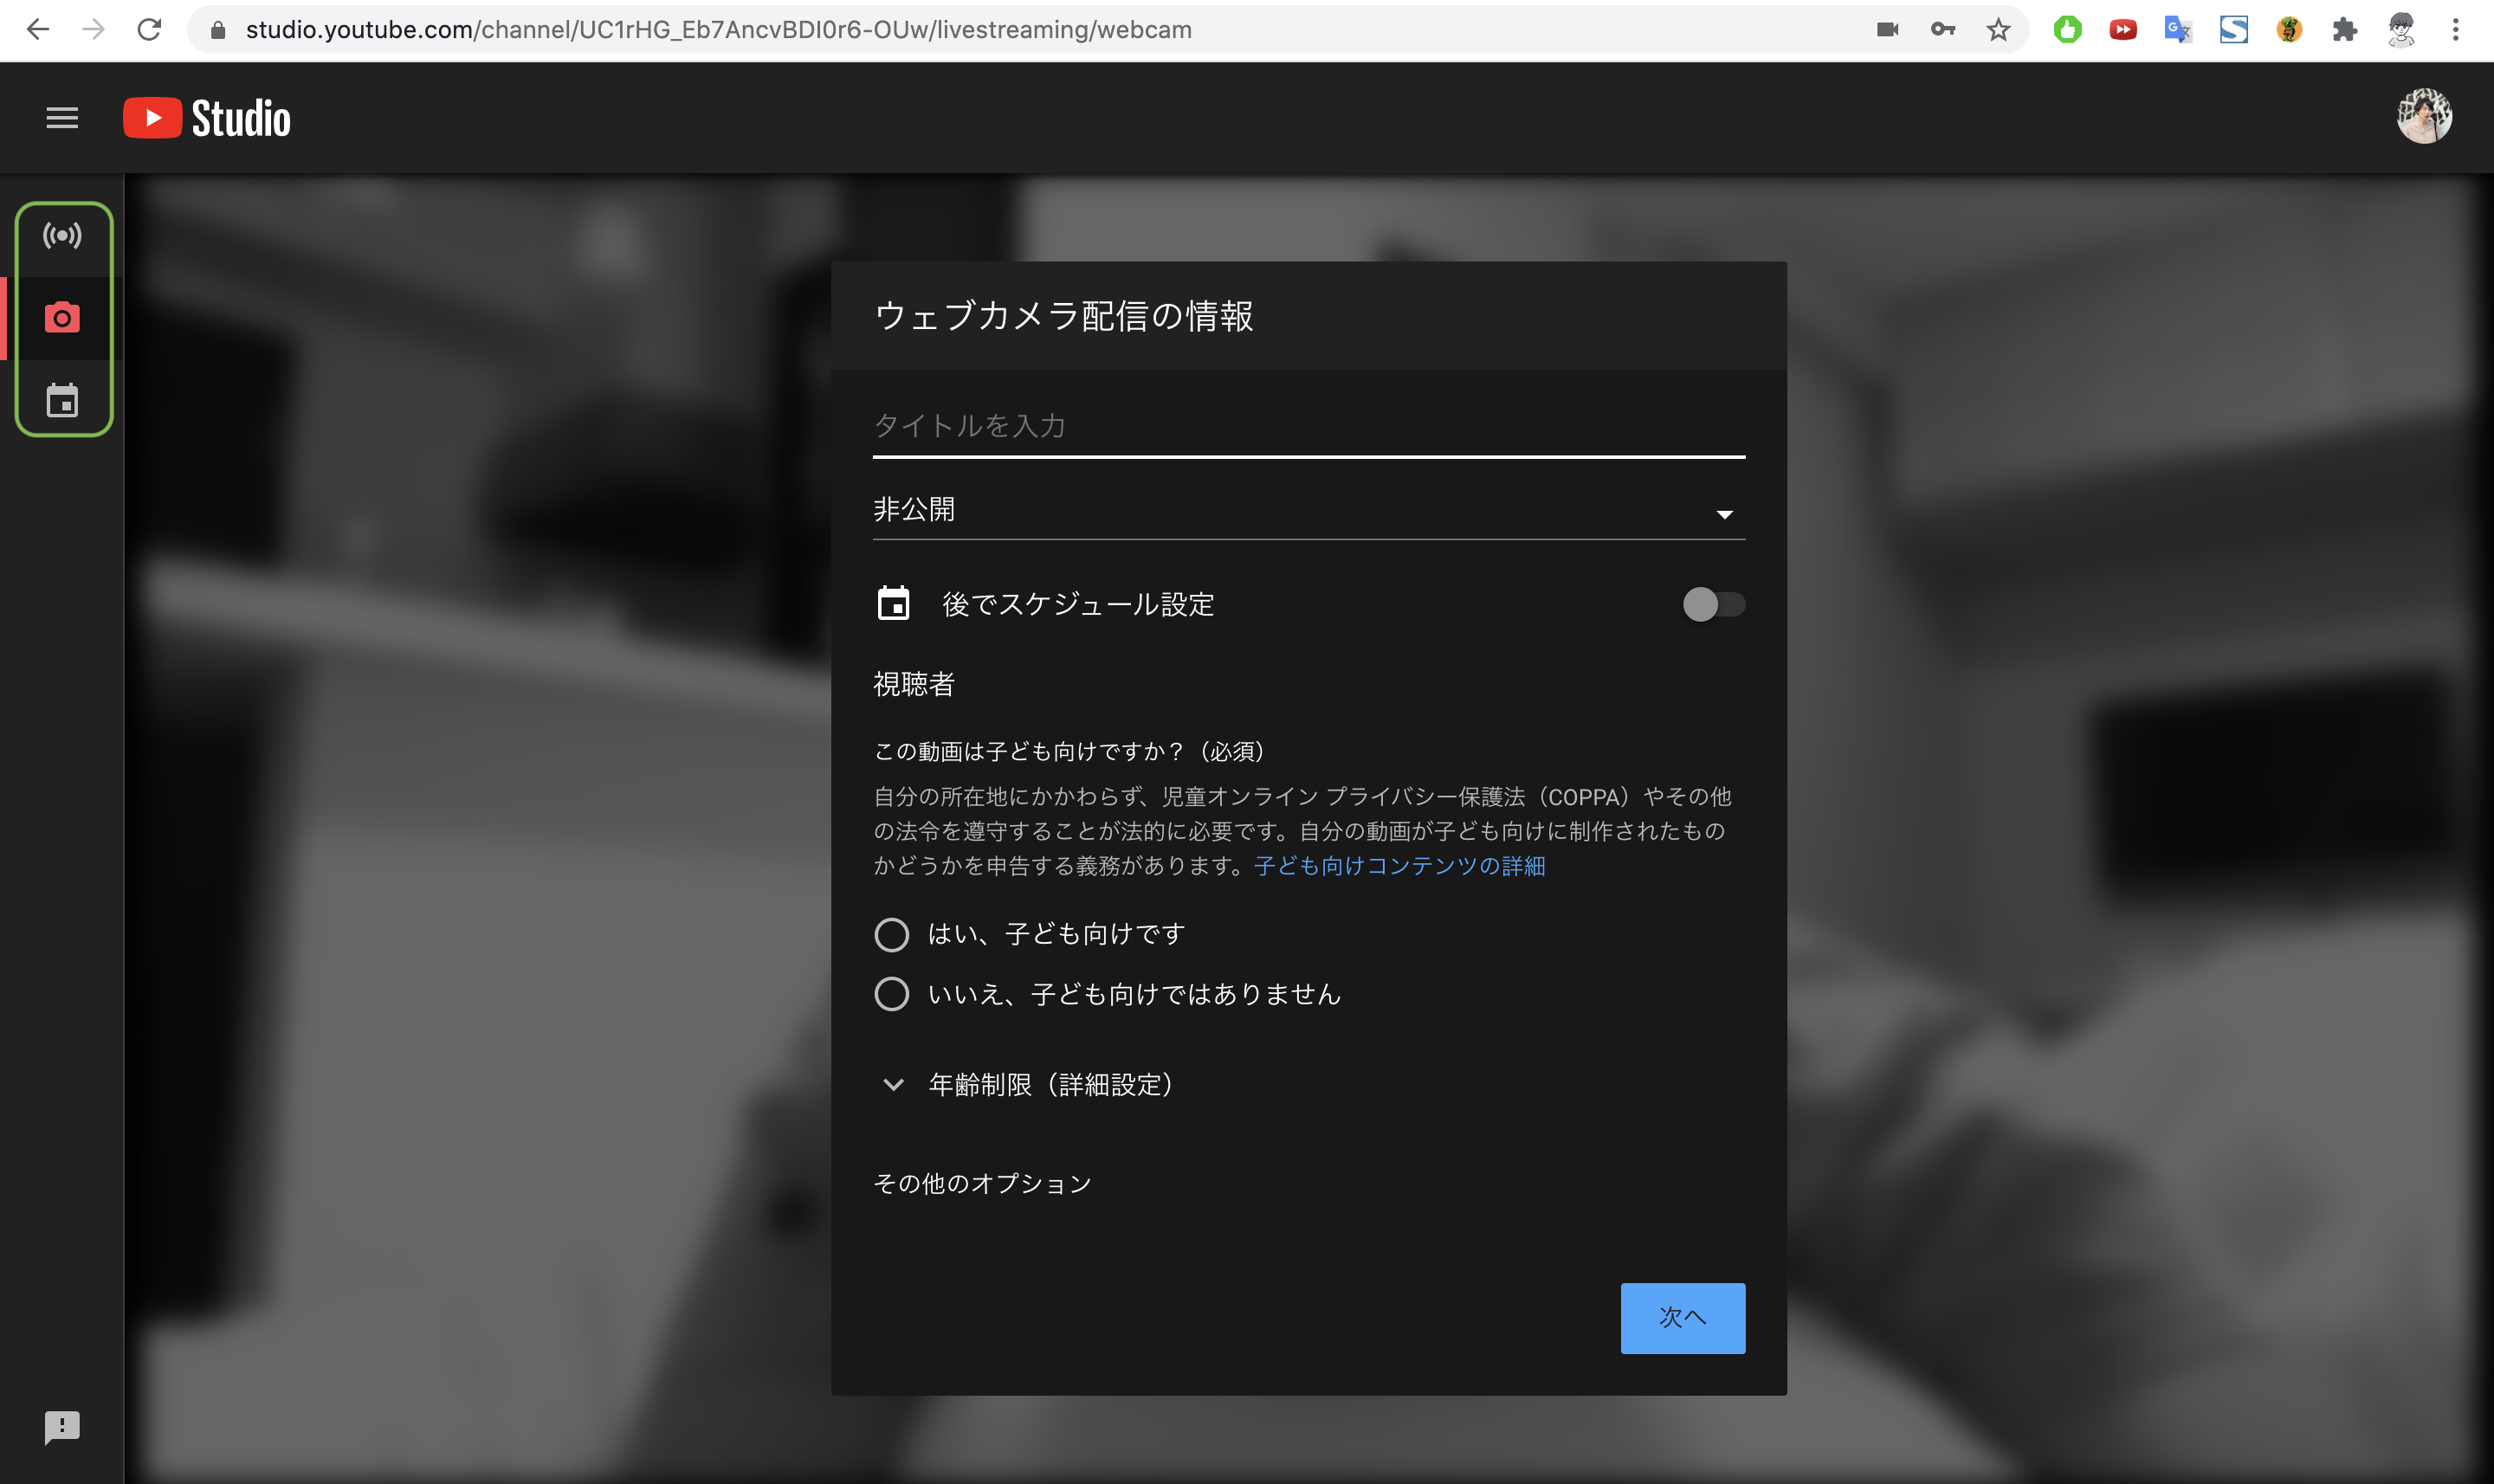
Task: Click the round orange extension icon
Action: click(2289, 30)
